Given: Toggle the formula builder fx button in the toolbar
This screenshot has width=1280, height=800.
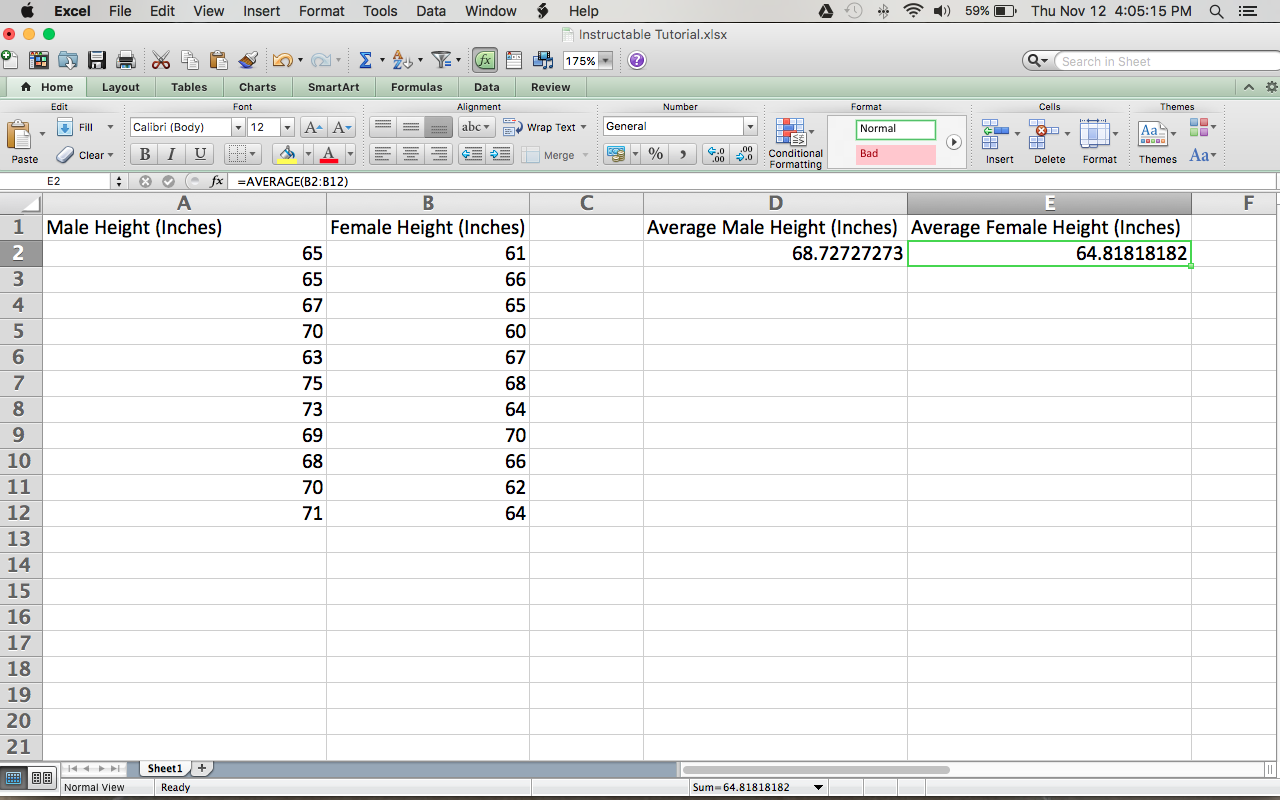Looking at the screenshot, I should click(485, 60).
